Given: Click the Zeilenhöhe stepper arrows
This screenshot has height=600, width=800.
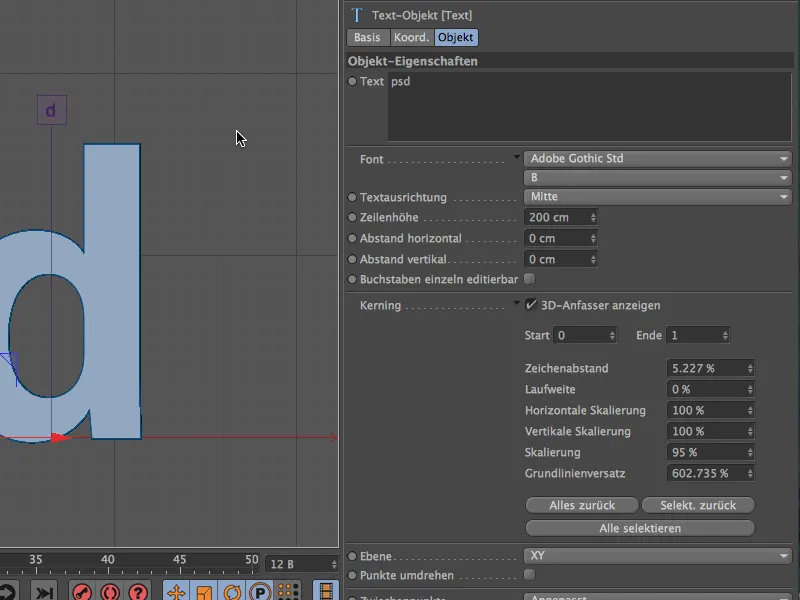Looking at the screenshot, I should coord(593,217).
